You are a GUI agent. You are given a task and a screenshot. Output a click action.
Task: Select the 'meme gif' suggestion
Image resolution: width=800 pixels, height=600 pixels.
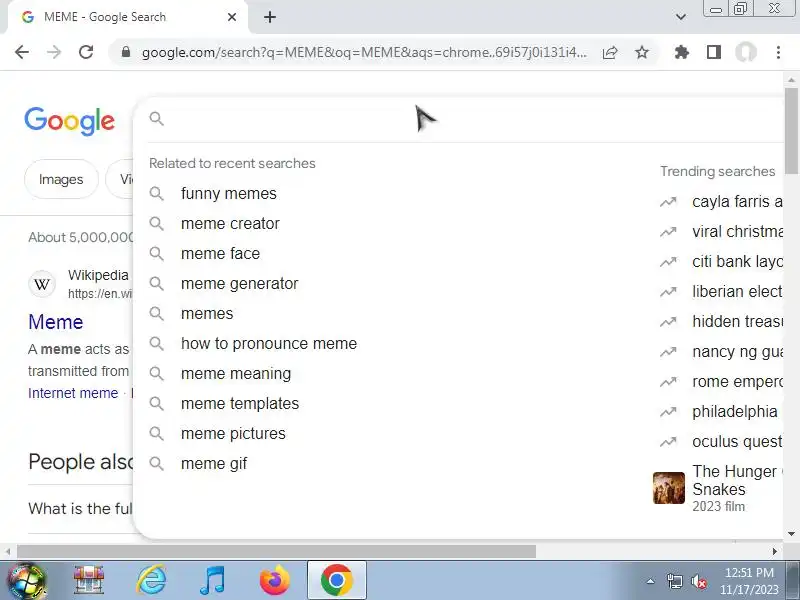click(x=214, y=464)
